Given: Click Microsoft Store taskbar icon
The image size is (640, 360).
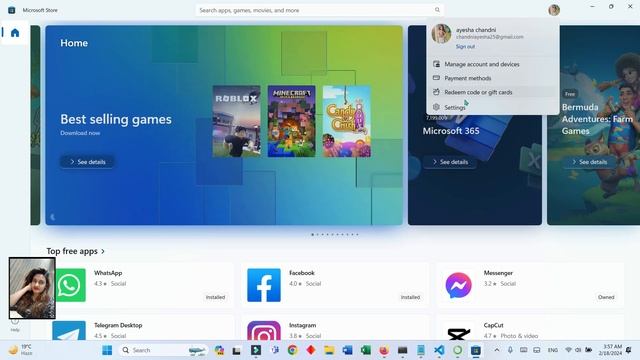Looking at the screenshot, I should click(476, 350).
